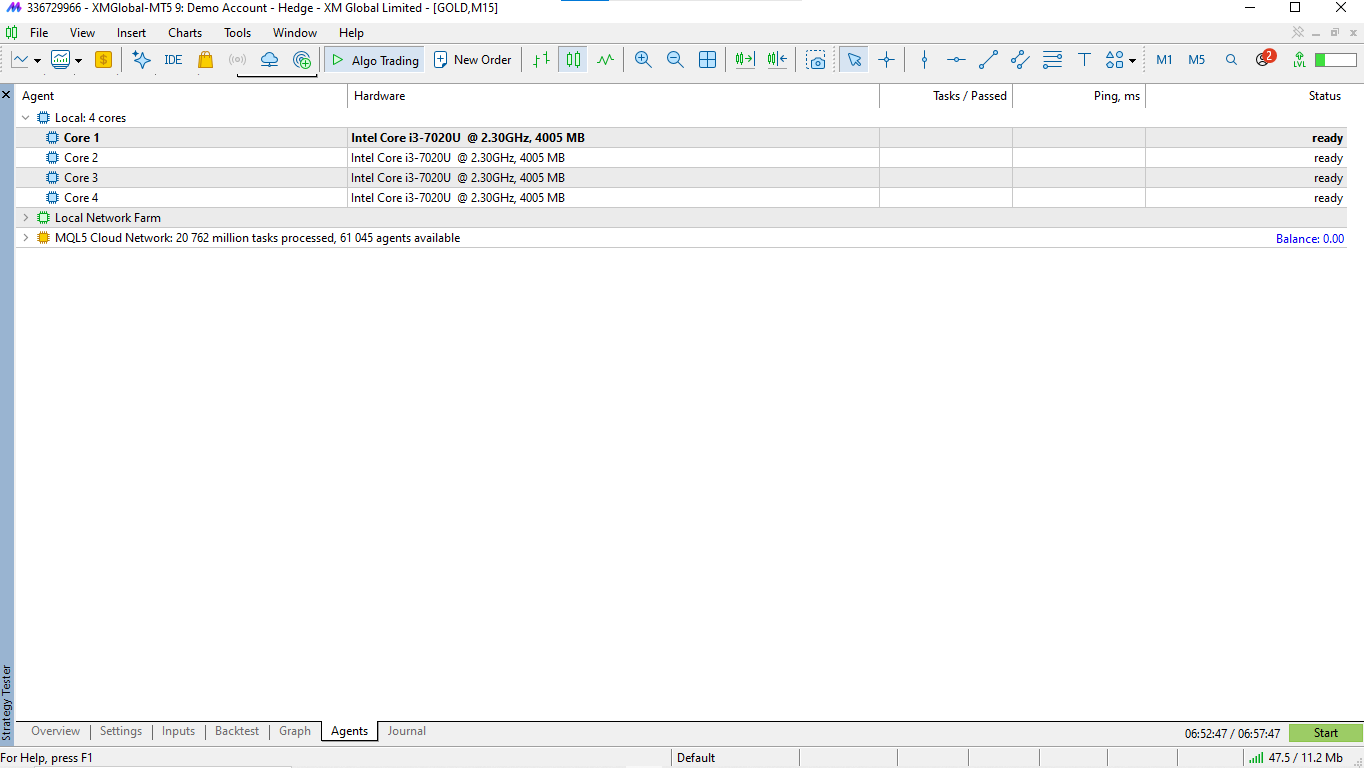The height and width of the screenshot is (768, 1364).
Task: Tile chart windows with grid icon
Action: (x=707, y=60)
